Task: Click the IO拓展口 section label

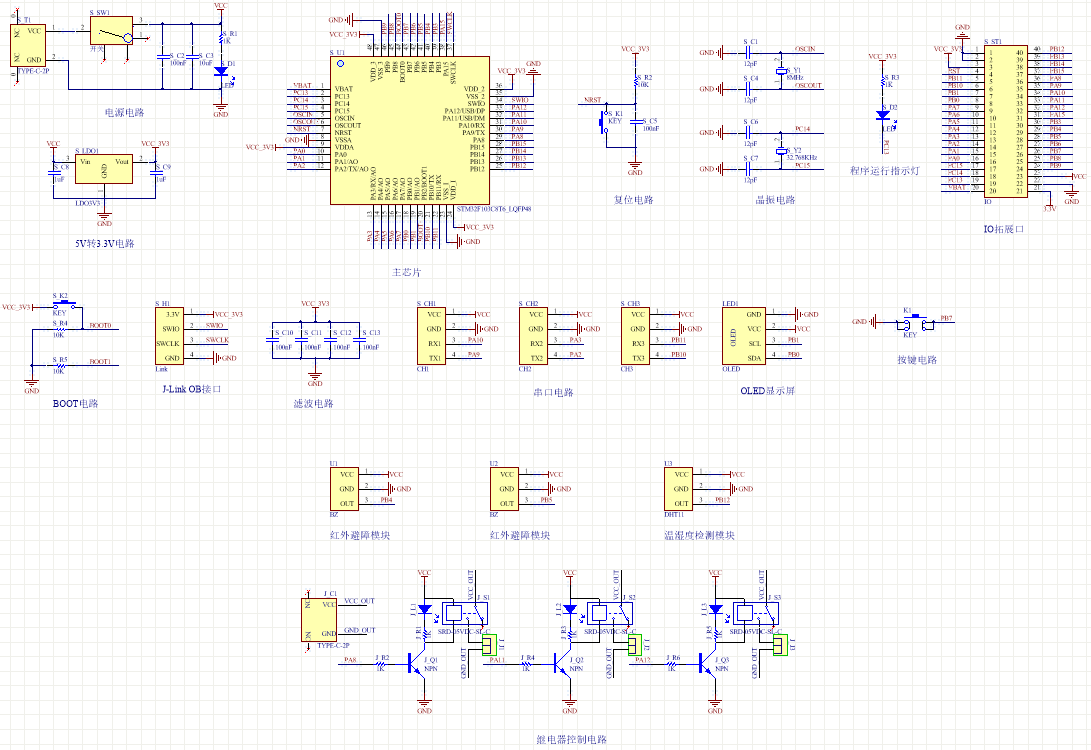Action: click(1003, 229)
